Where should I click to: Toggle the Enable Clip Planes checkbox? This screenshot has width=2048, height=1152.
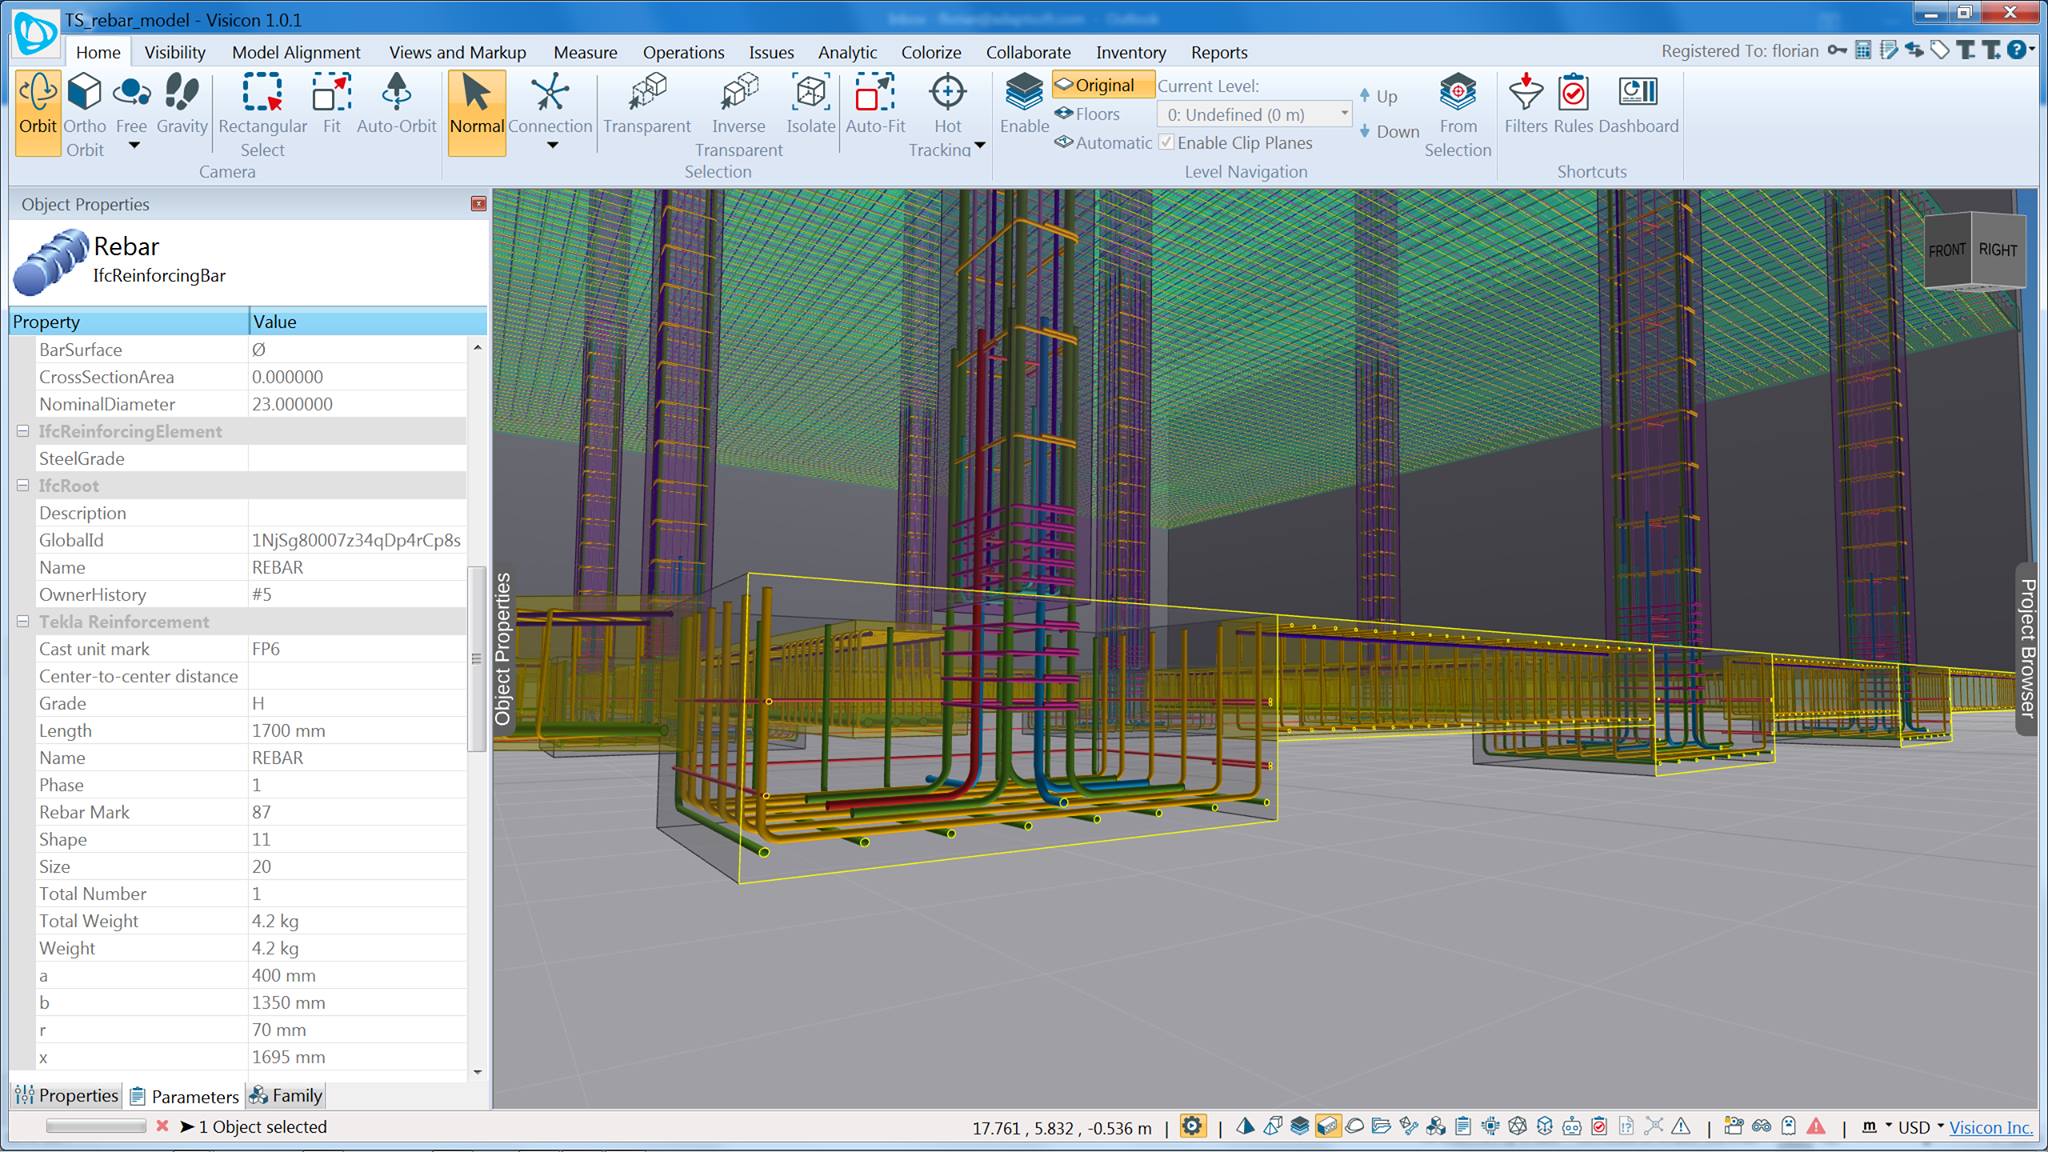coord(1166,142)
